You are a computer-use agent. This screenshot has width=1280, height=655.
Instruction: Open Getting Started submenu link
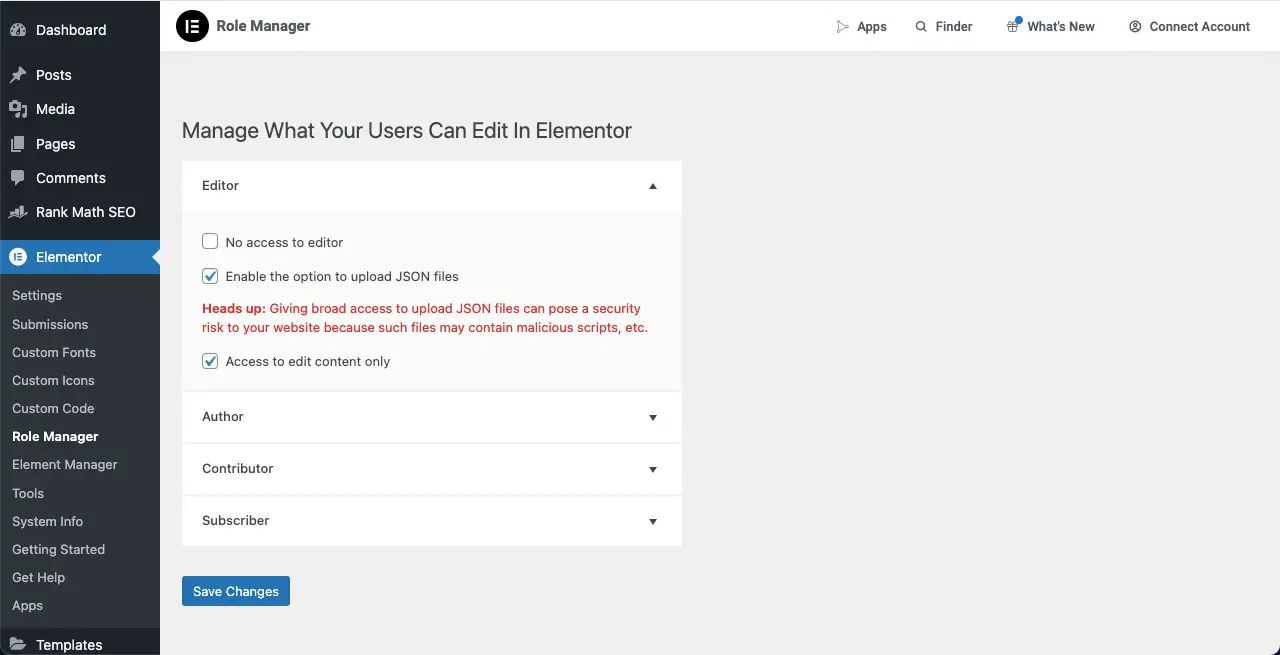[x=58, y=549]
